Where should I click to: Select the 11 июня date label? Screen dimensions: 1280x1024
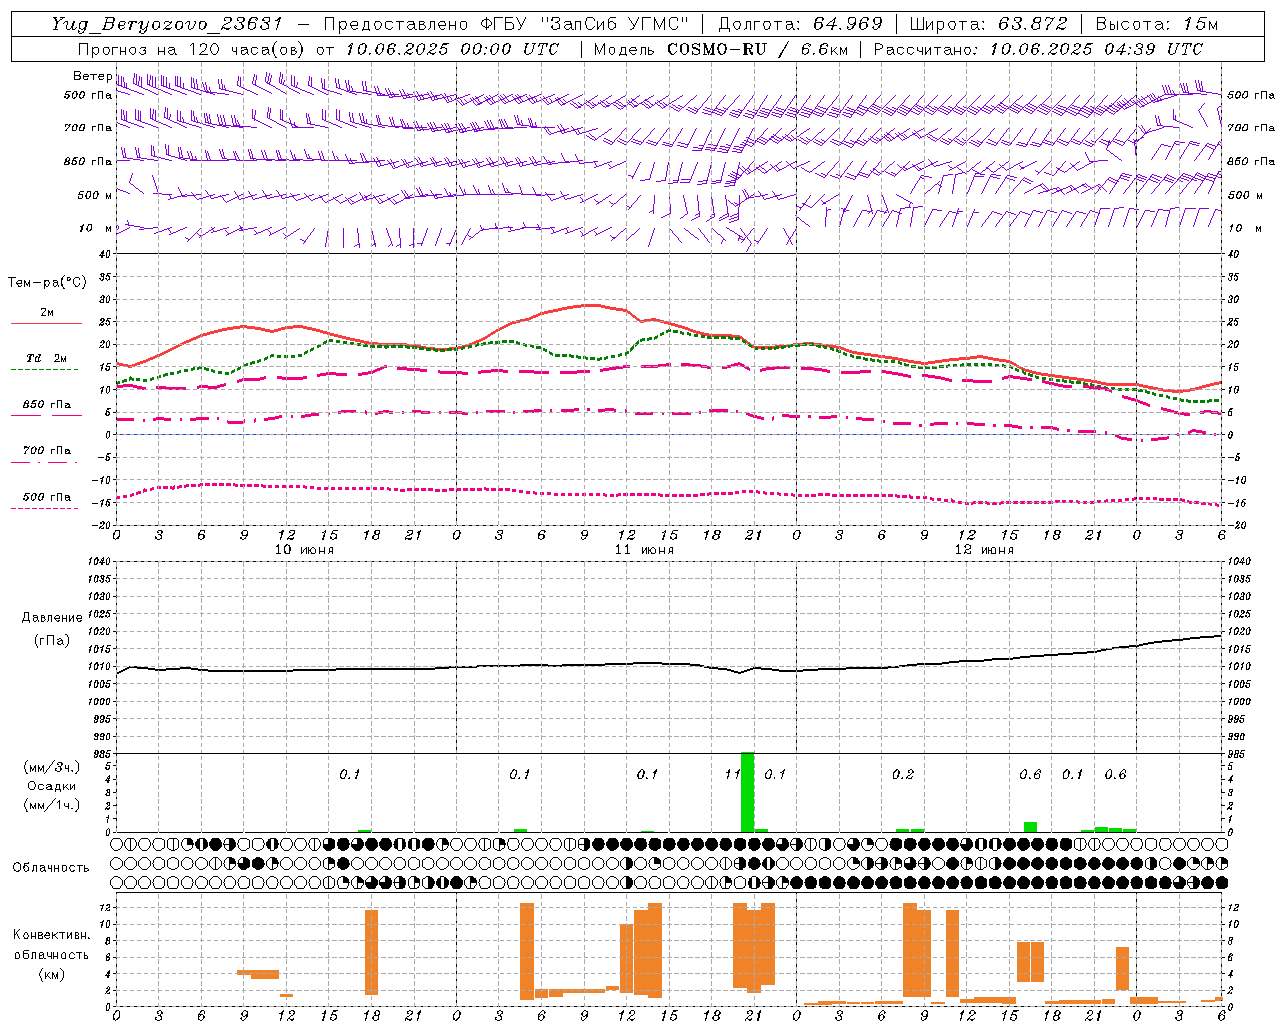[x=644, y=550]
